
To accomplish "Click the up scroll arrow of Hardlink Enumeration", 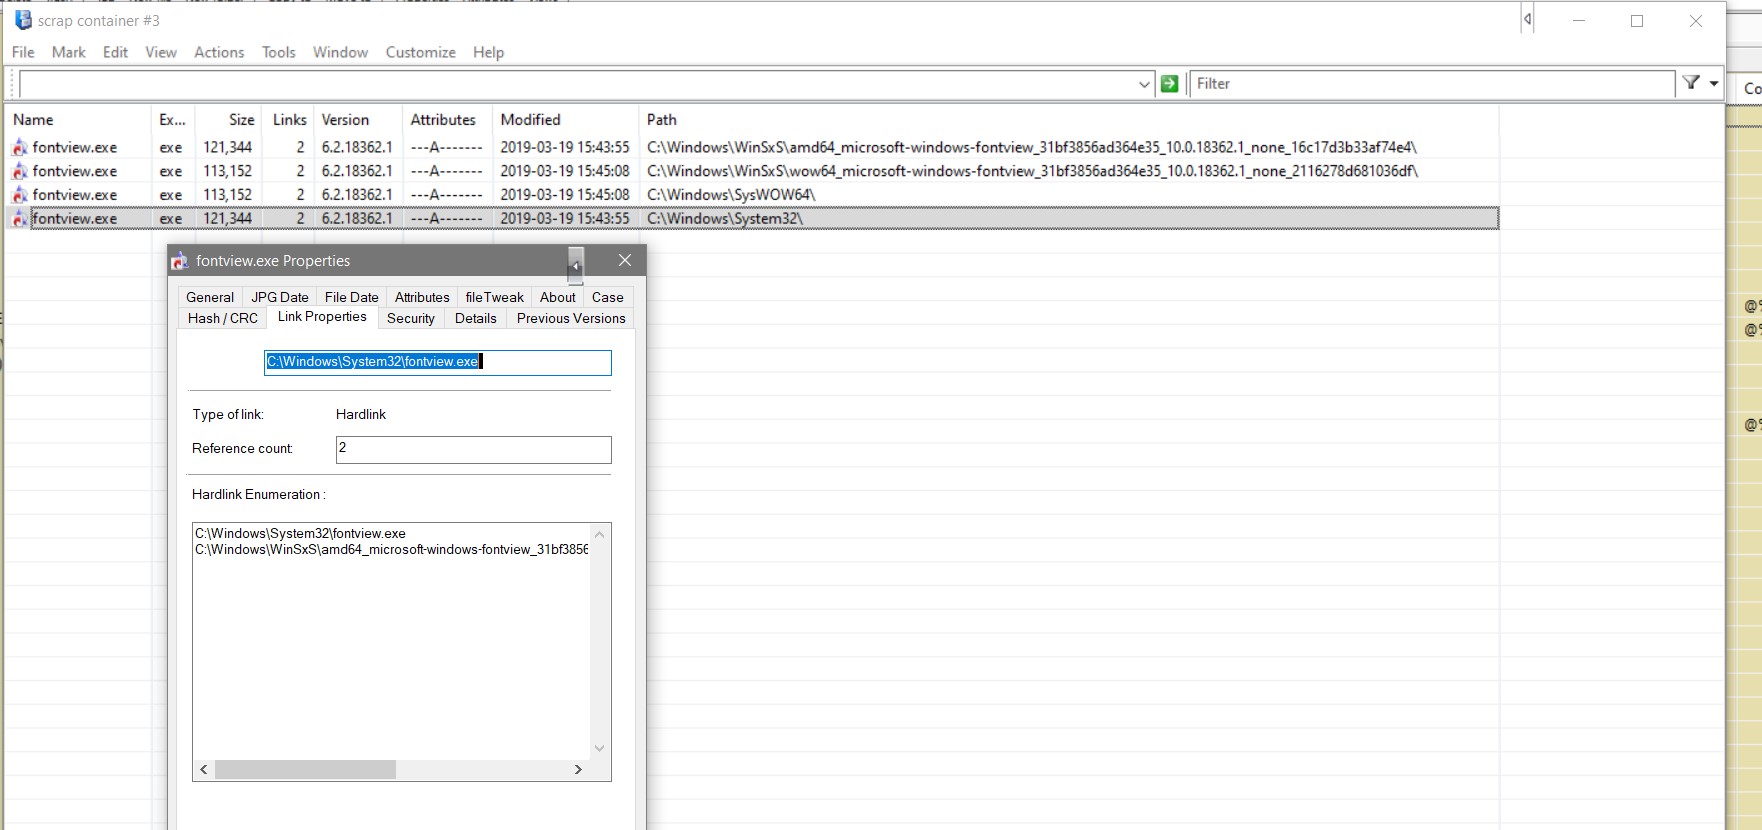I will click(600, 534).
